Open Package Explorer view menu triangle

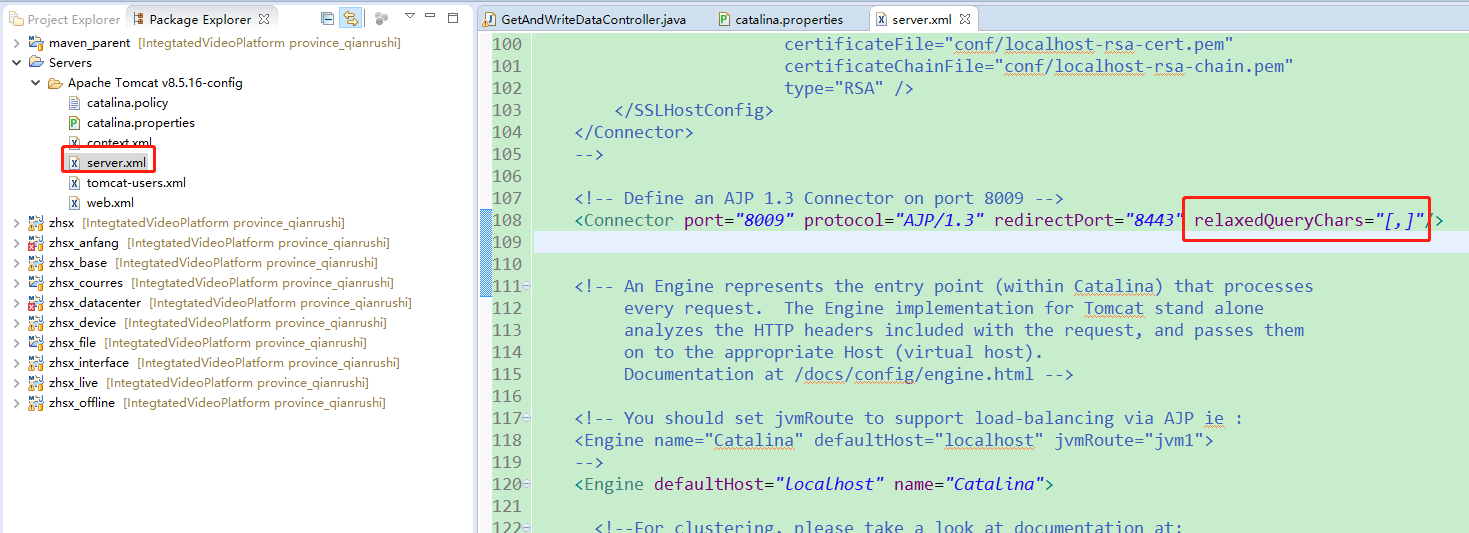[x=409, y=17]
